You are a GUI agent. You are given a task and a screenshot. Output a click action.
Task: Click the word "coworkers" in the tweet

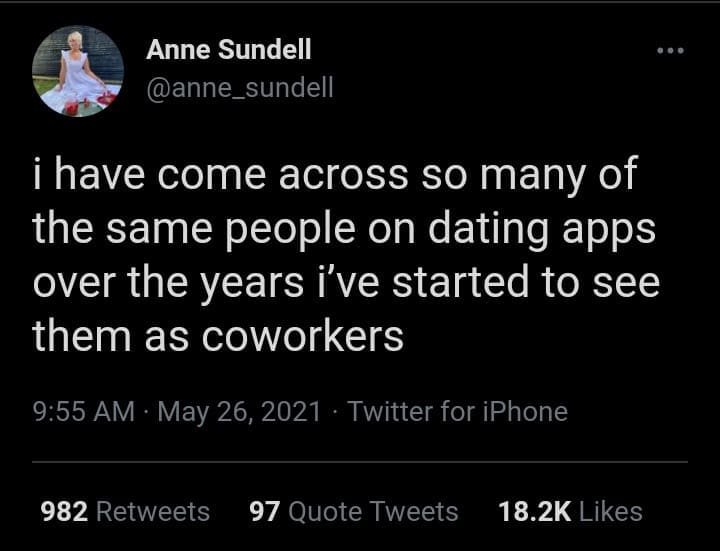click(x=302, y=337)
